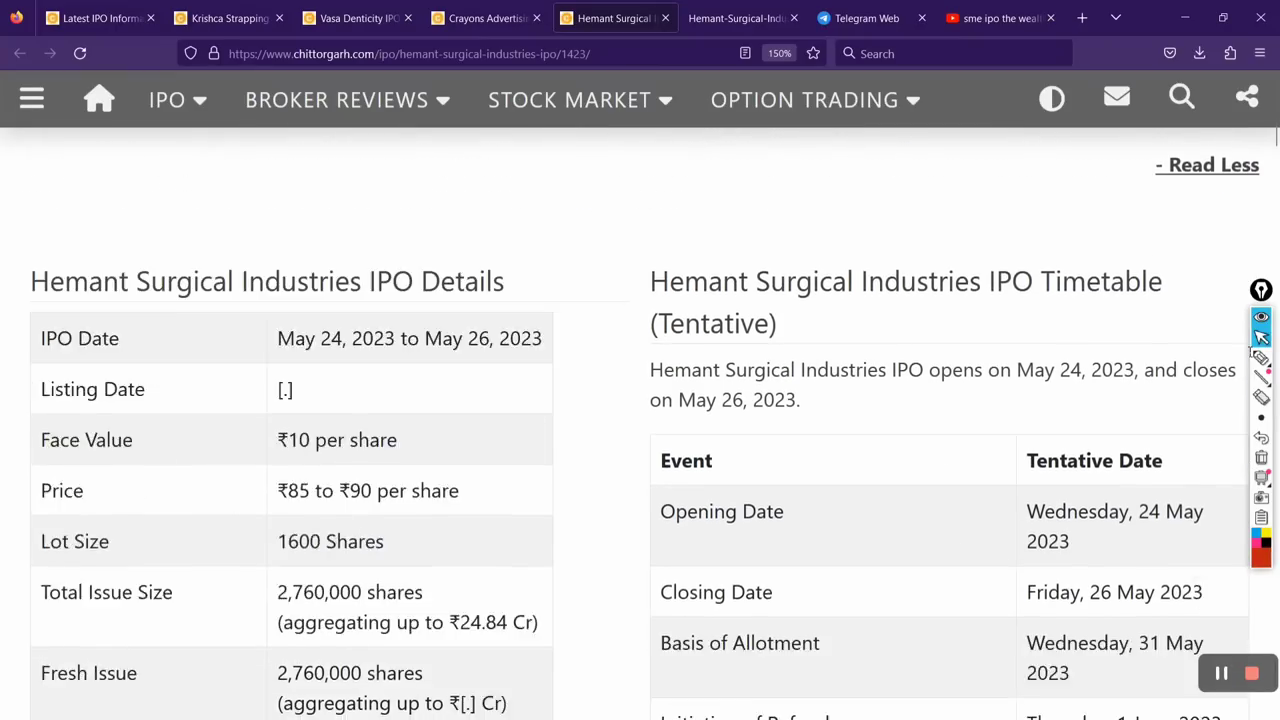The image size is (1280, 720).
Task: Clear annotations with trash can icon
Action: (x=1261, y=458)
